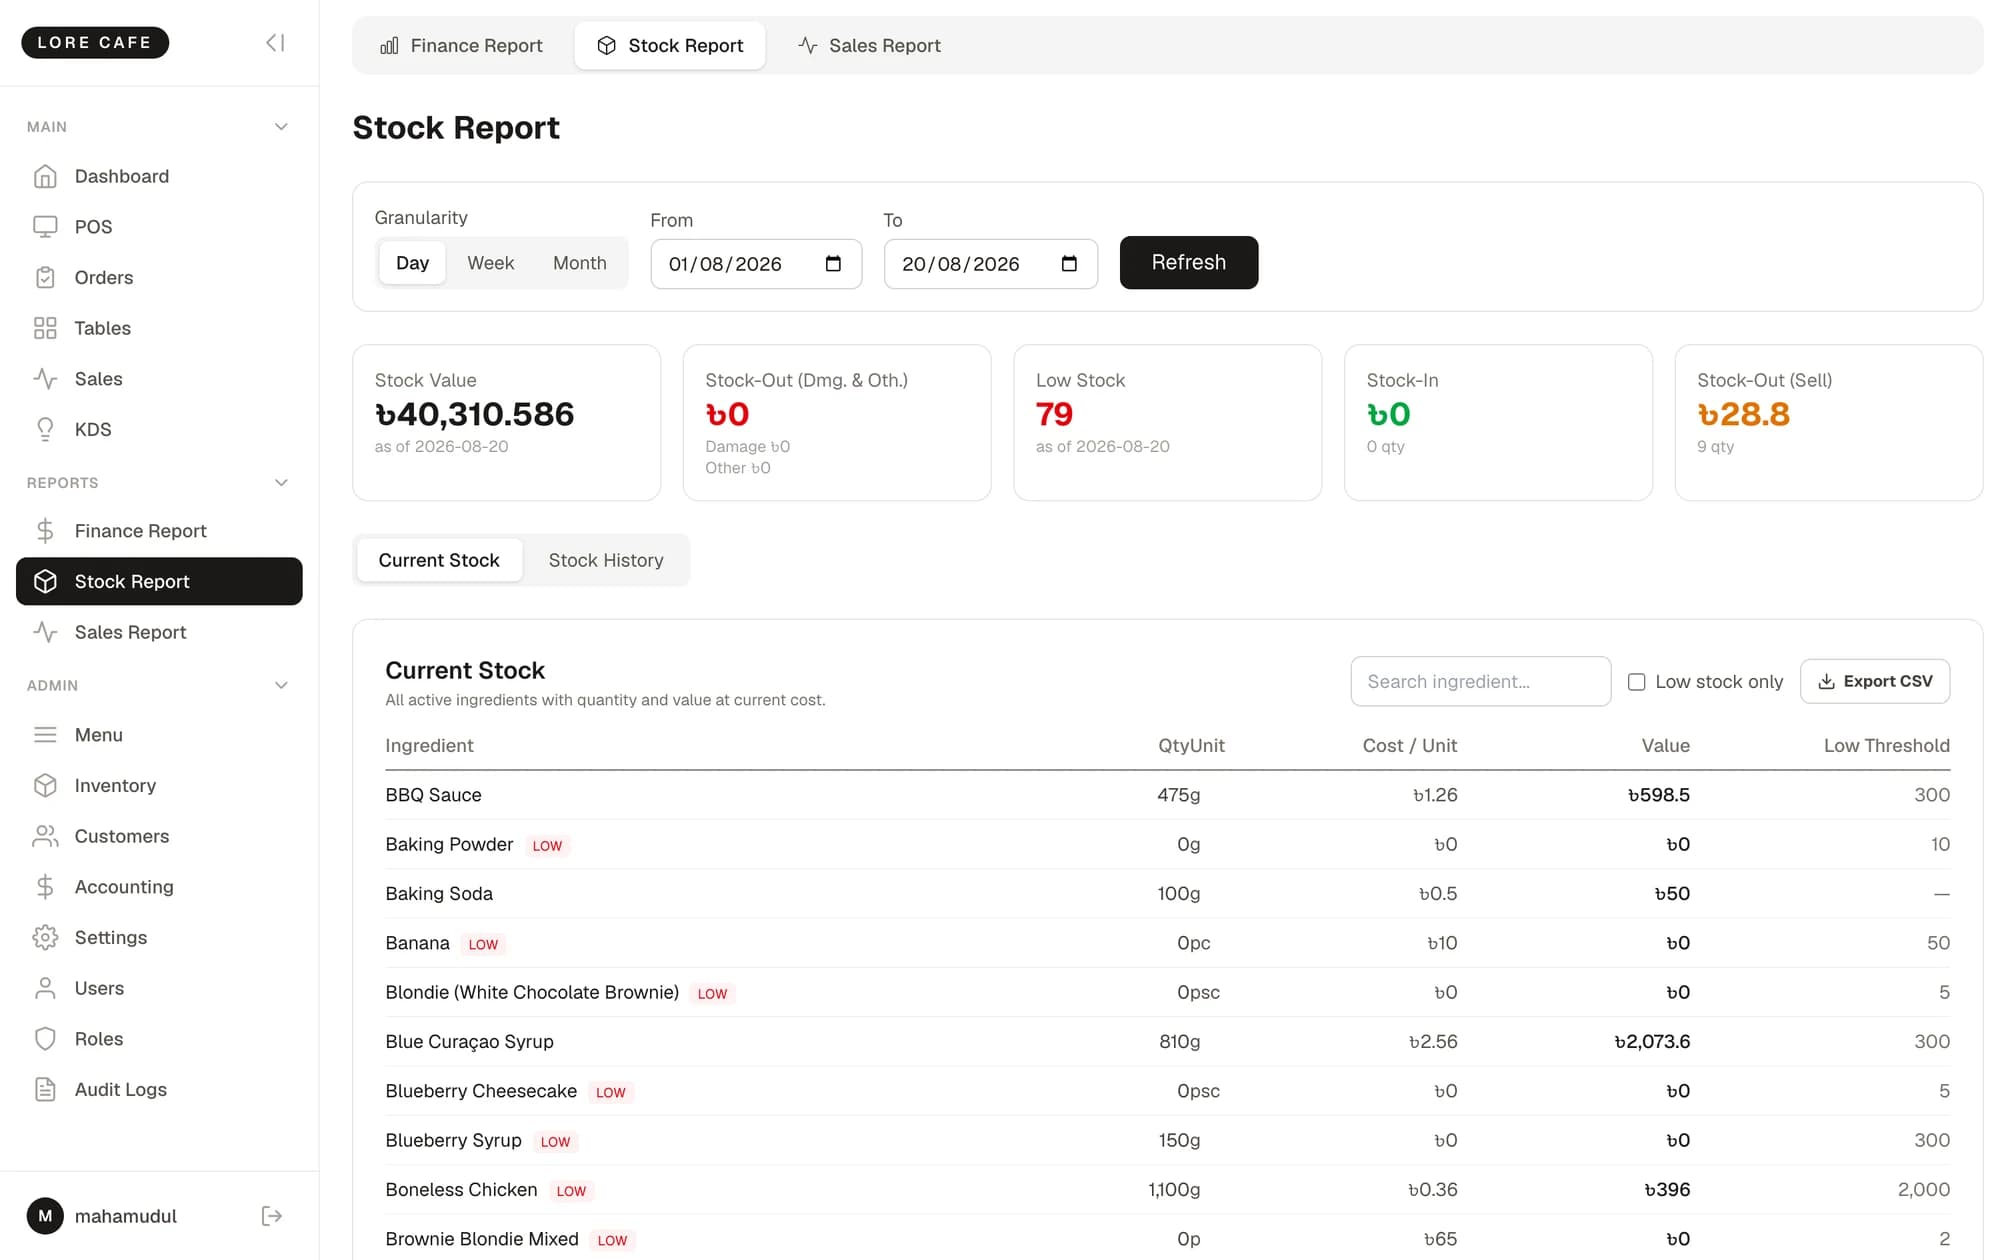Focus the Search ingredient field
The height and width of the screenshot is (1260, 2016).
[1480, 682]
